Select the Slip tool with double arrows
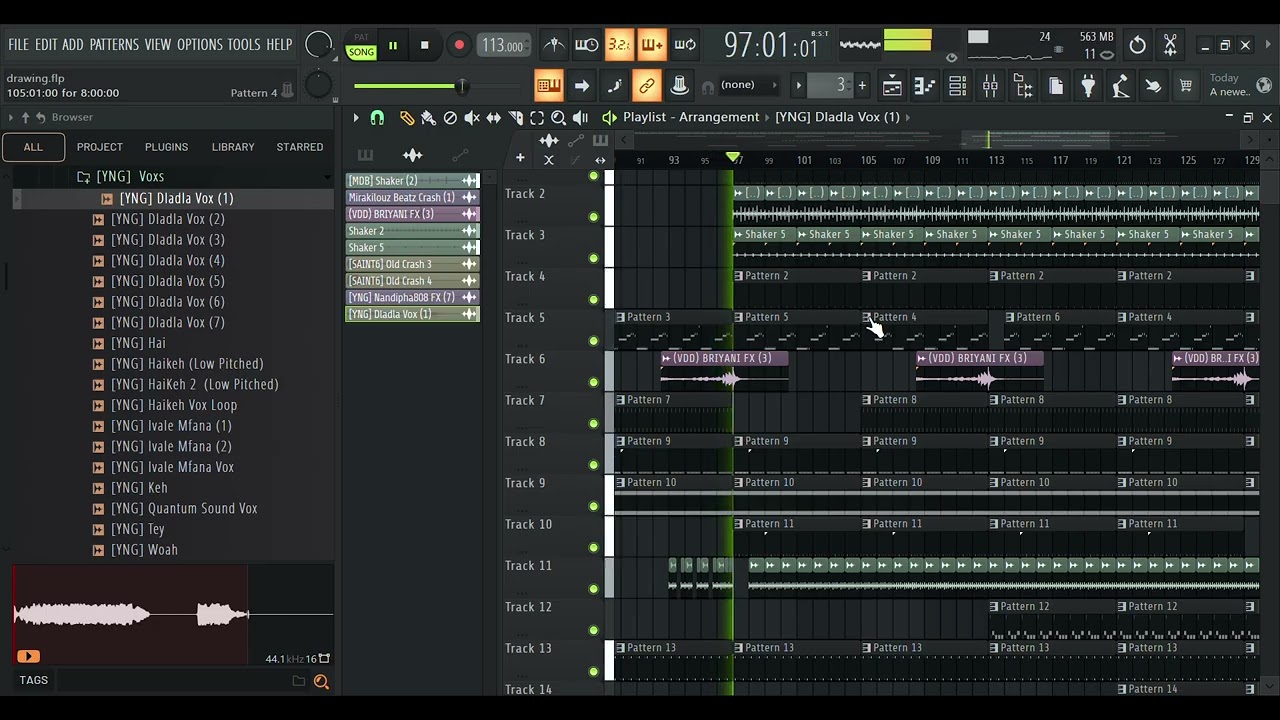 [x=494, y=118]
